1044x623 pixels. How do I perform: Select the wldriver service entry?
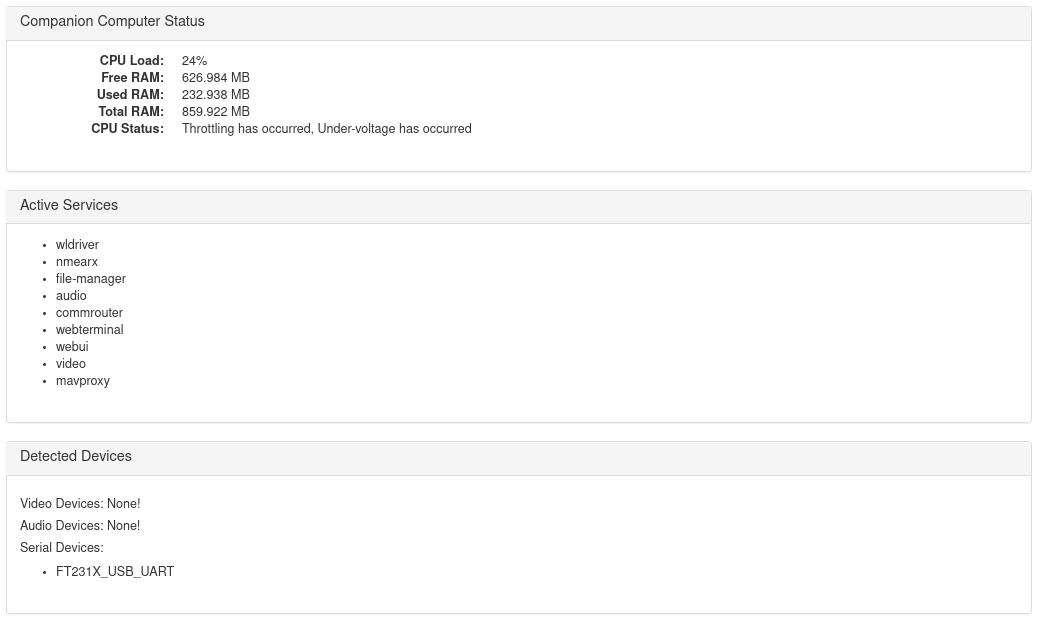click(x=77, y=245)
